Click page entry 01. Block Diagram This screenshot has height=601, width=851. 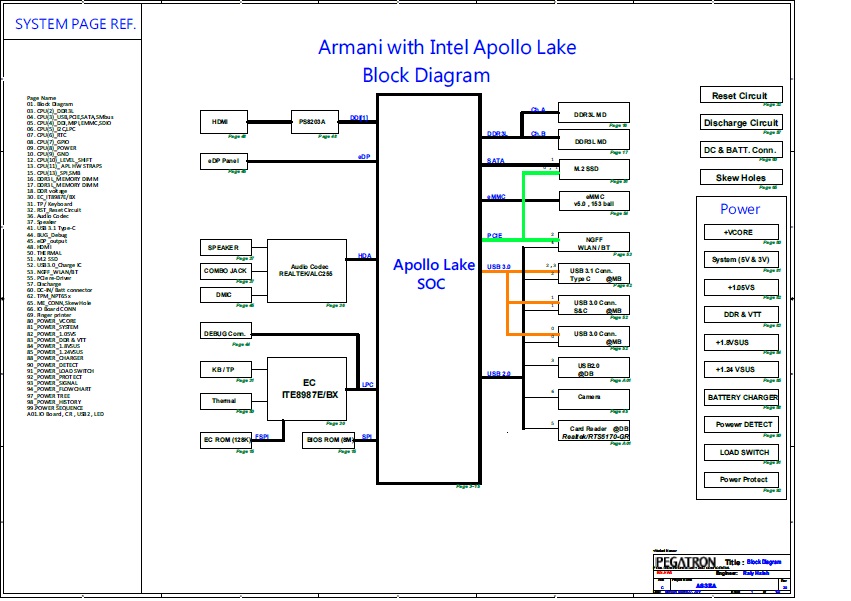click(50, 104)
